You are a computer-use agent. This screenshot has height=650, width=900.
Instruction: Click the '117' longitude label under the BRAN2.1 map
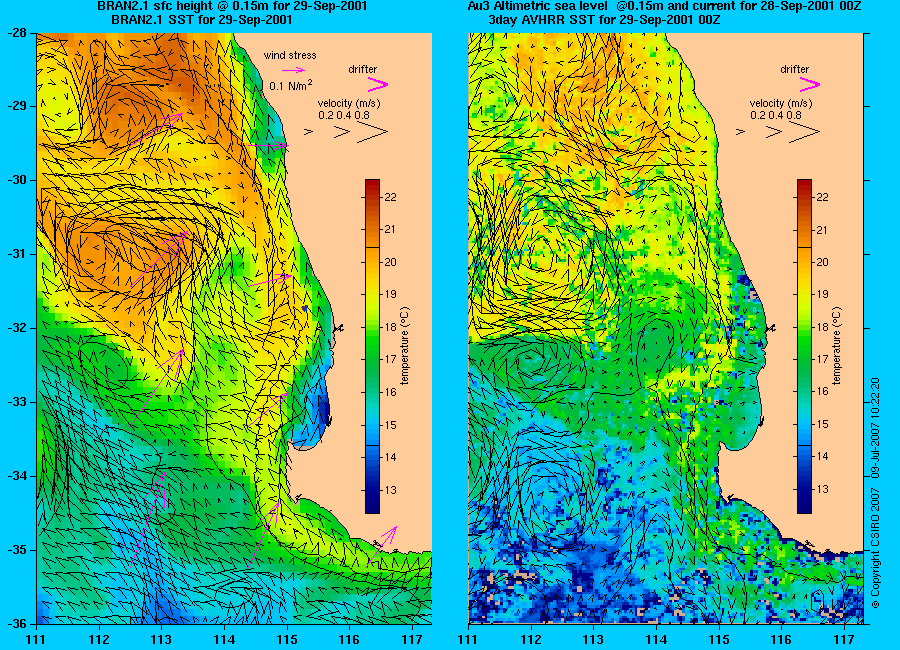[412, 640]
